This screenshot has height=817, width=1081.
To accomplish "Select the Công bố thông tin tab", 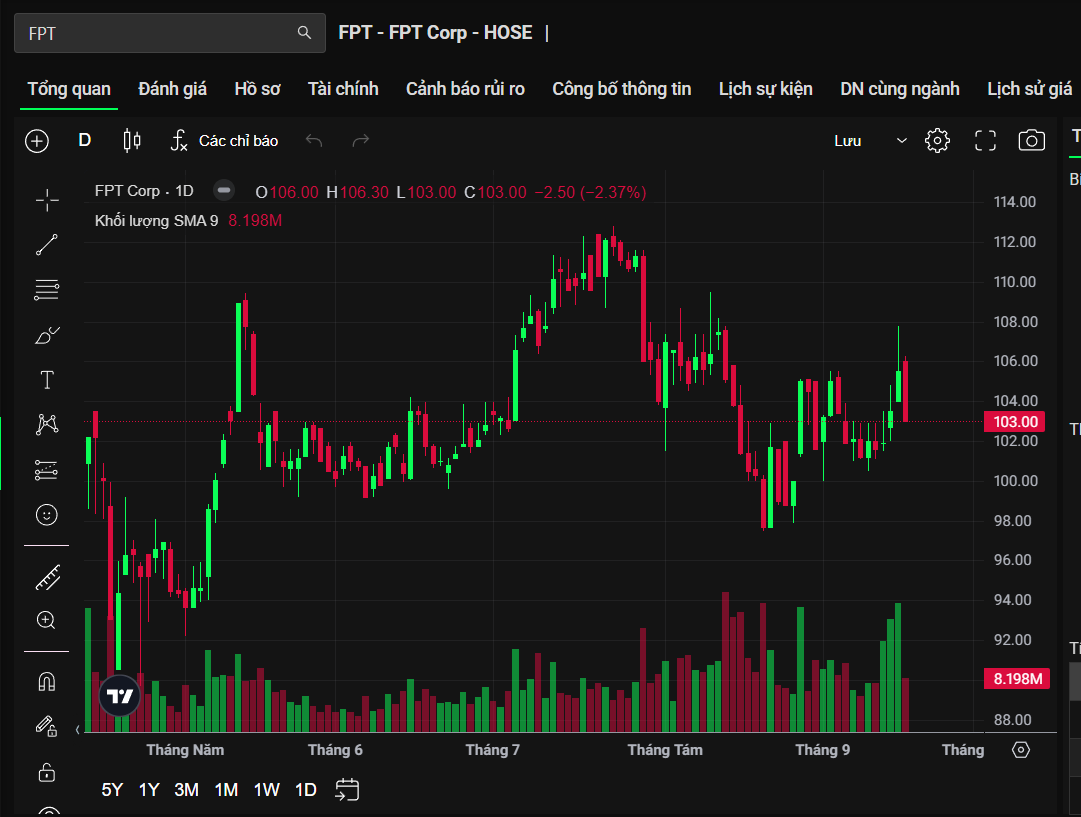I will pos(622,89).
